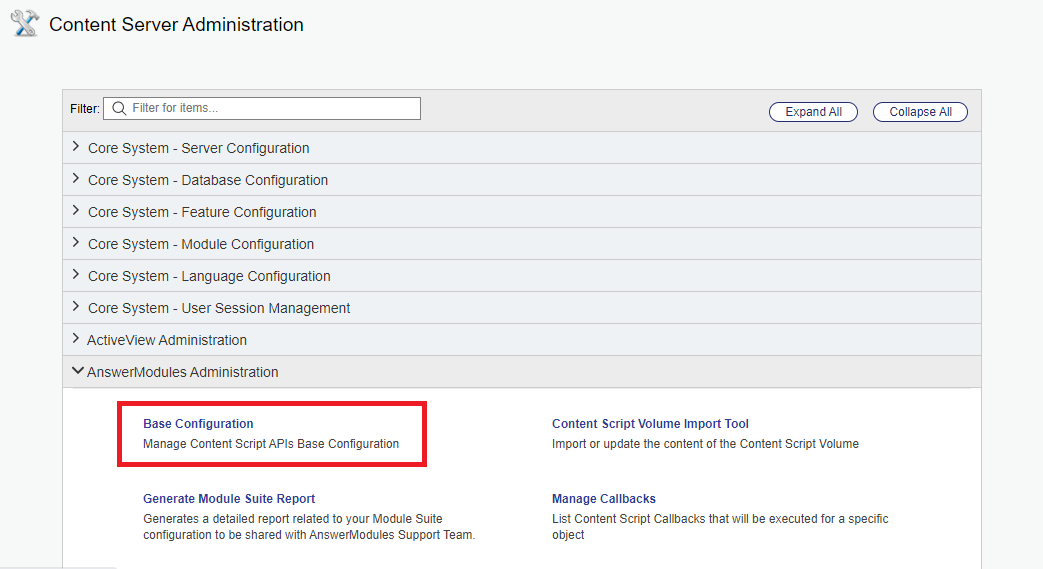1043x569 pixels.
Task: Click the magnifier icon in filter box
Action: (119, 108)
